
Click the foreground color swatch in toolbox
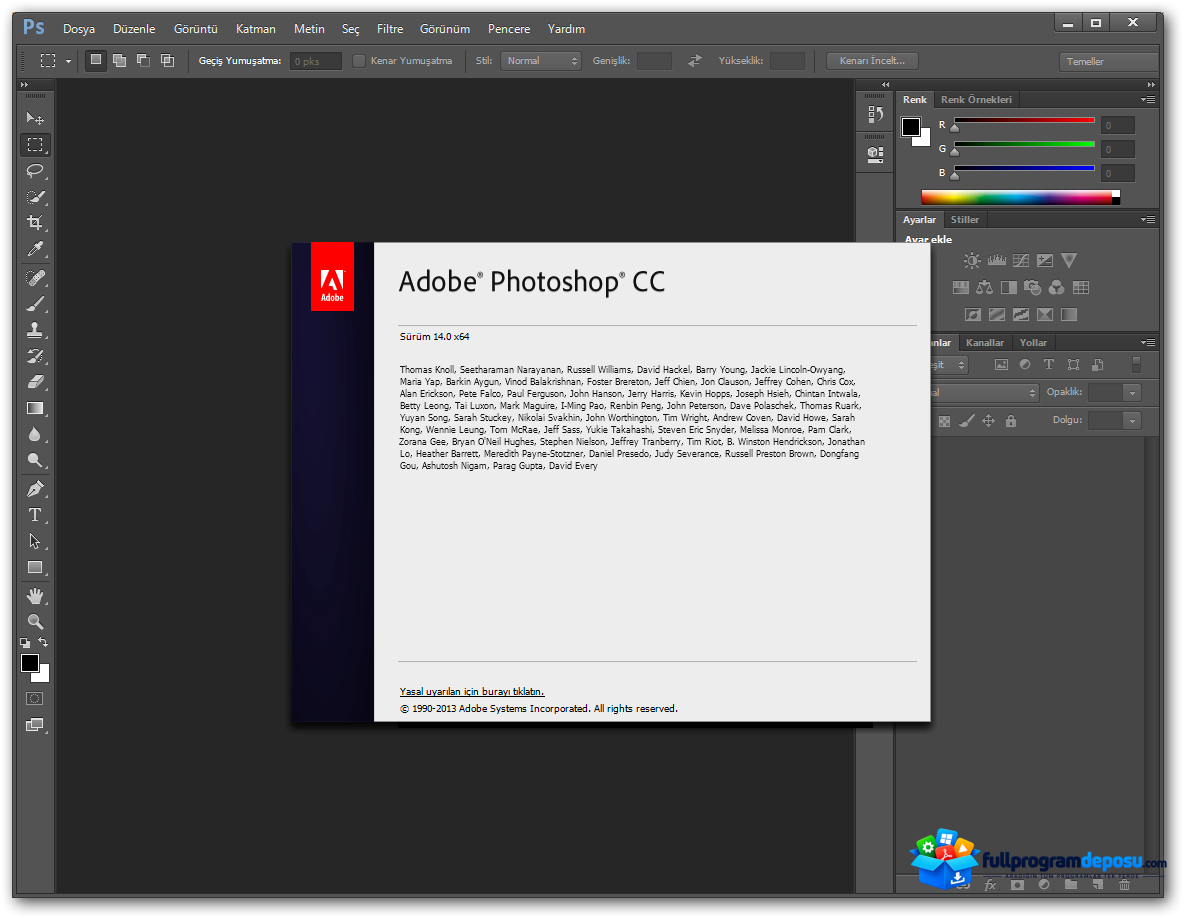coord(29,664)
